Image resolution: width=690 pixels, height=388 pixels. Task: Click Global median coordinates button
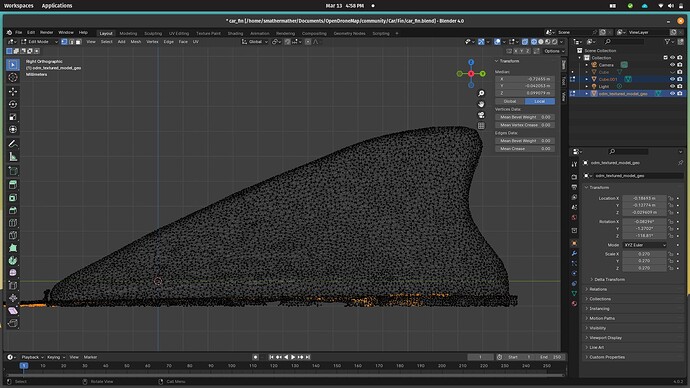(x=510, y=101)
